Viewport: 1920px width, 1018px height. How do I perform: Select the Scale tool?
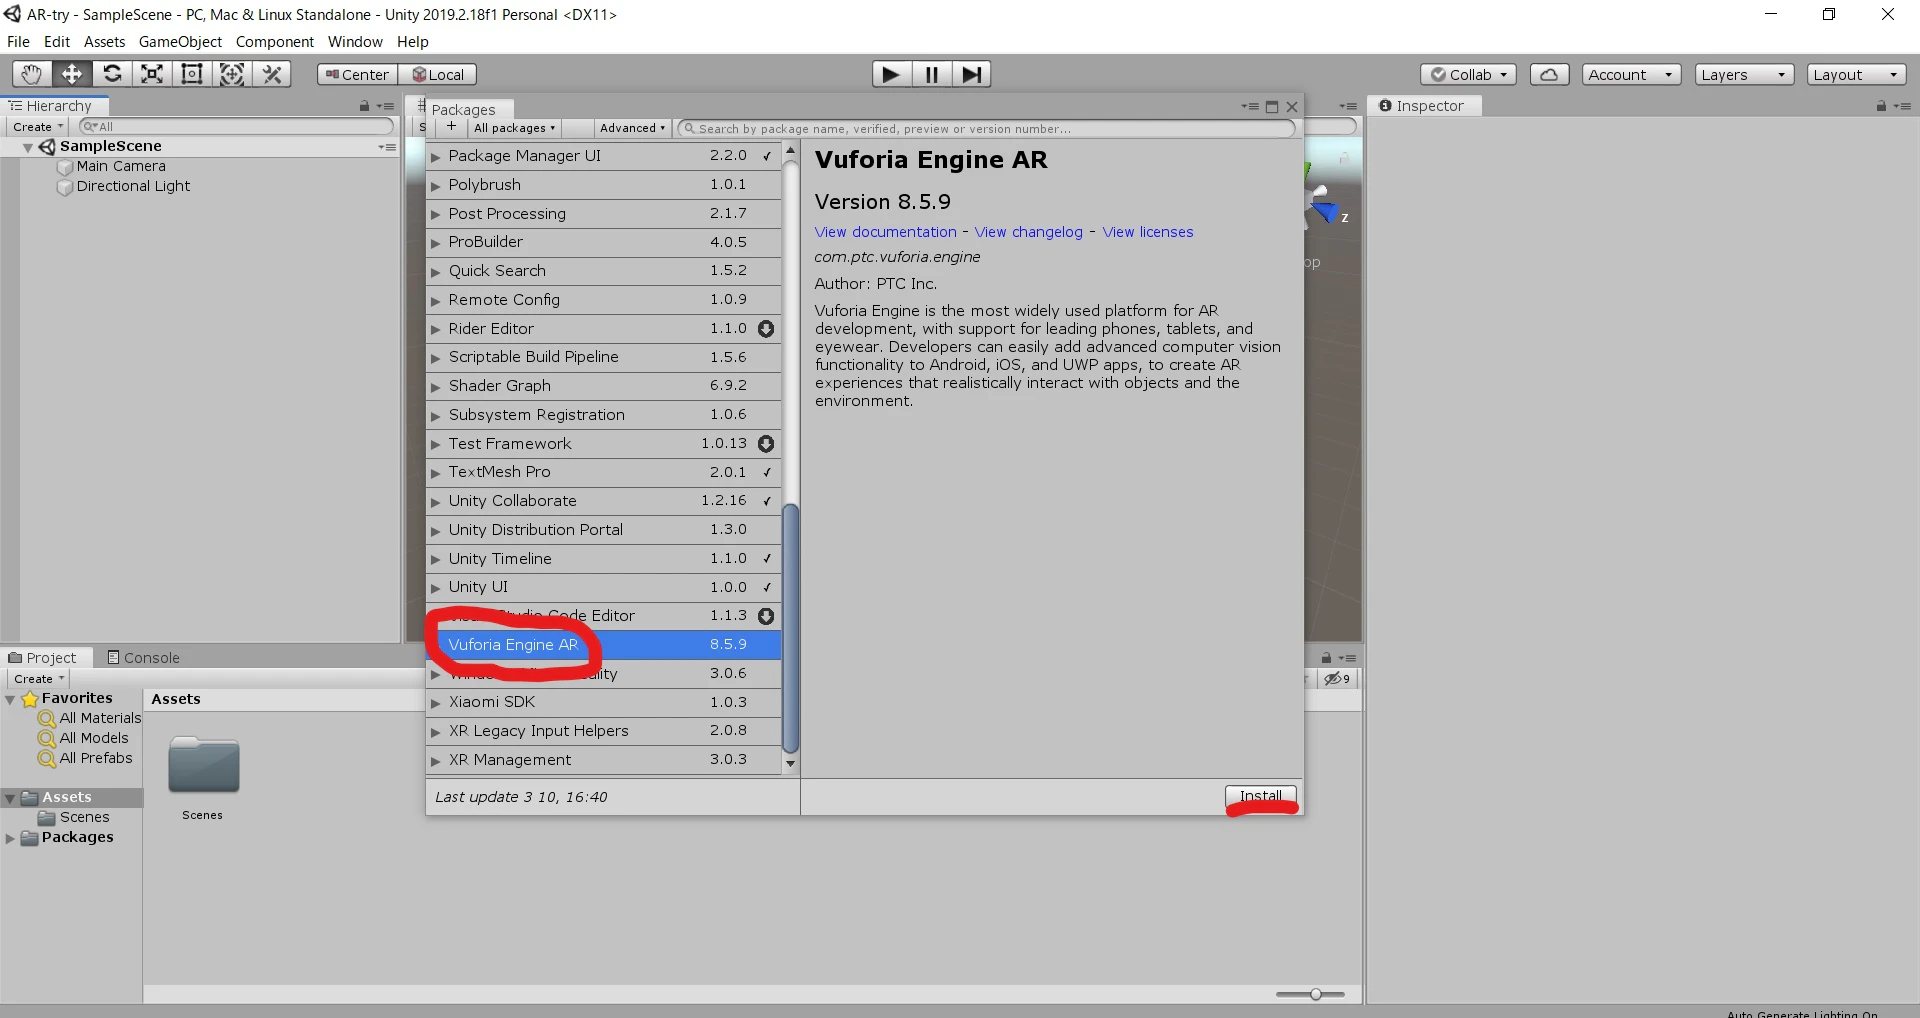tap(152, 74)
